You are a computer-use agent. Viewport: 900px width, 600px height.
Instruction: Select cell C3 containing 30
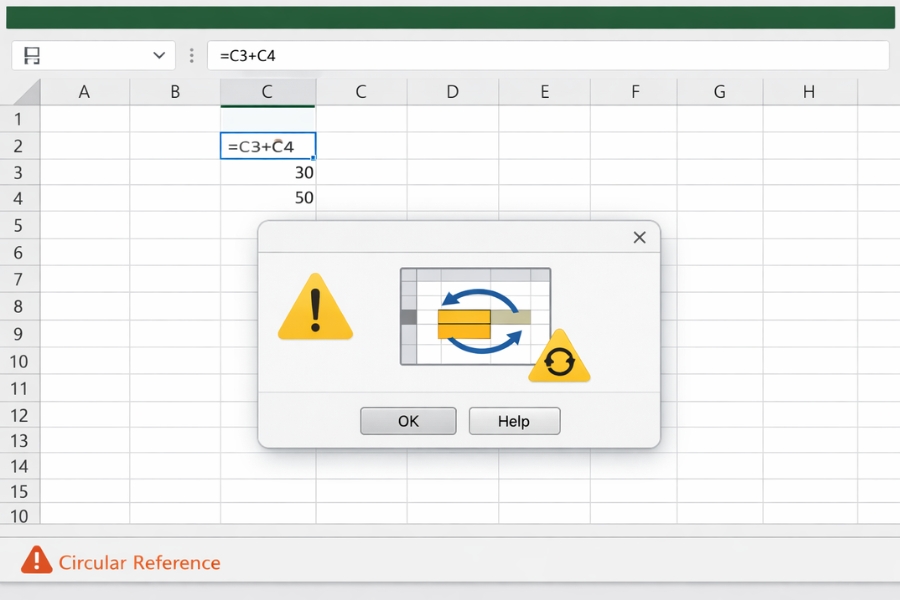pyautogui.click(x=267, y=172)
